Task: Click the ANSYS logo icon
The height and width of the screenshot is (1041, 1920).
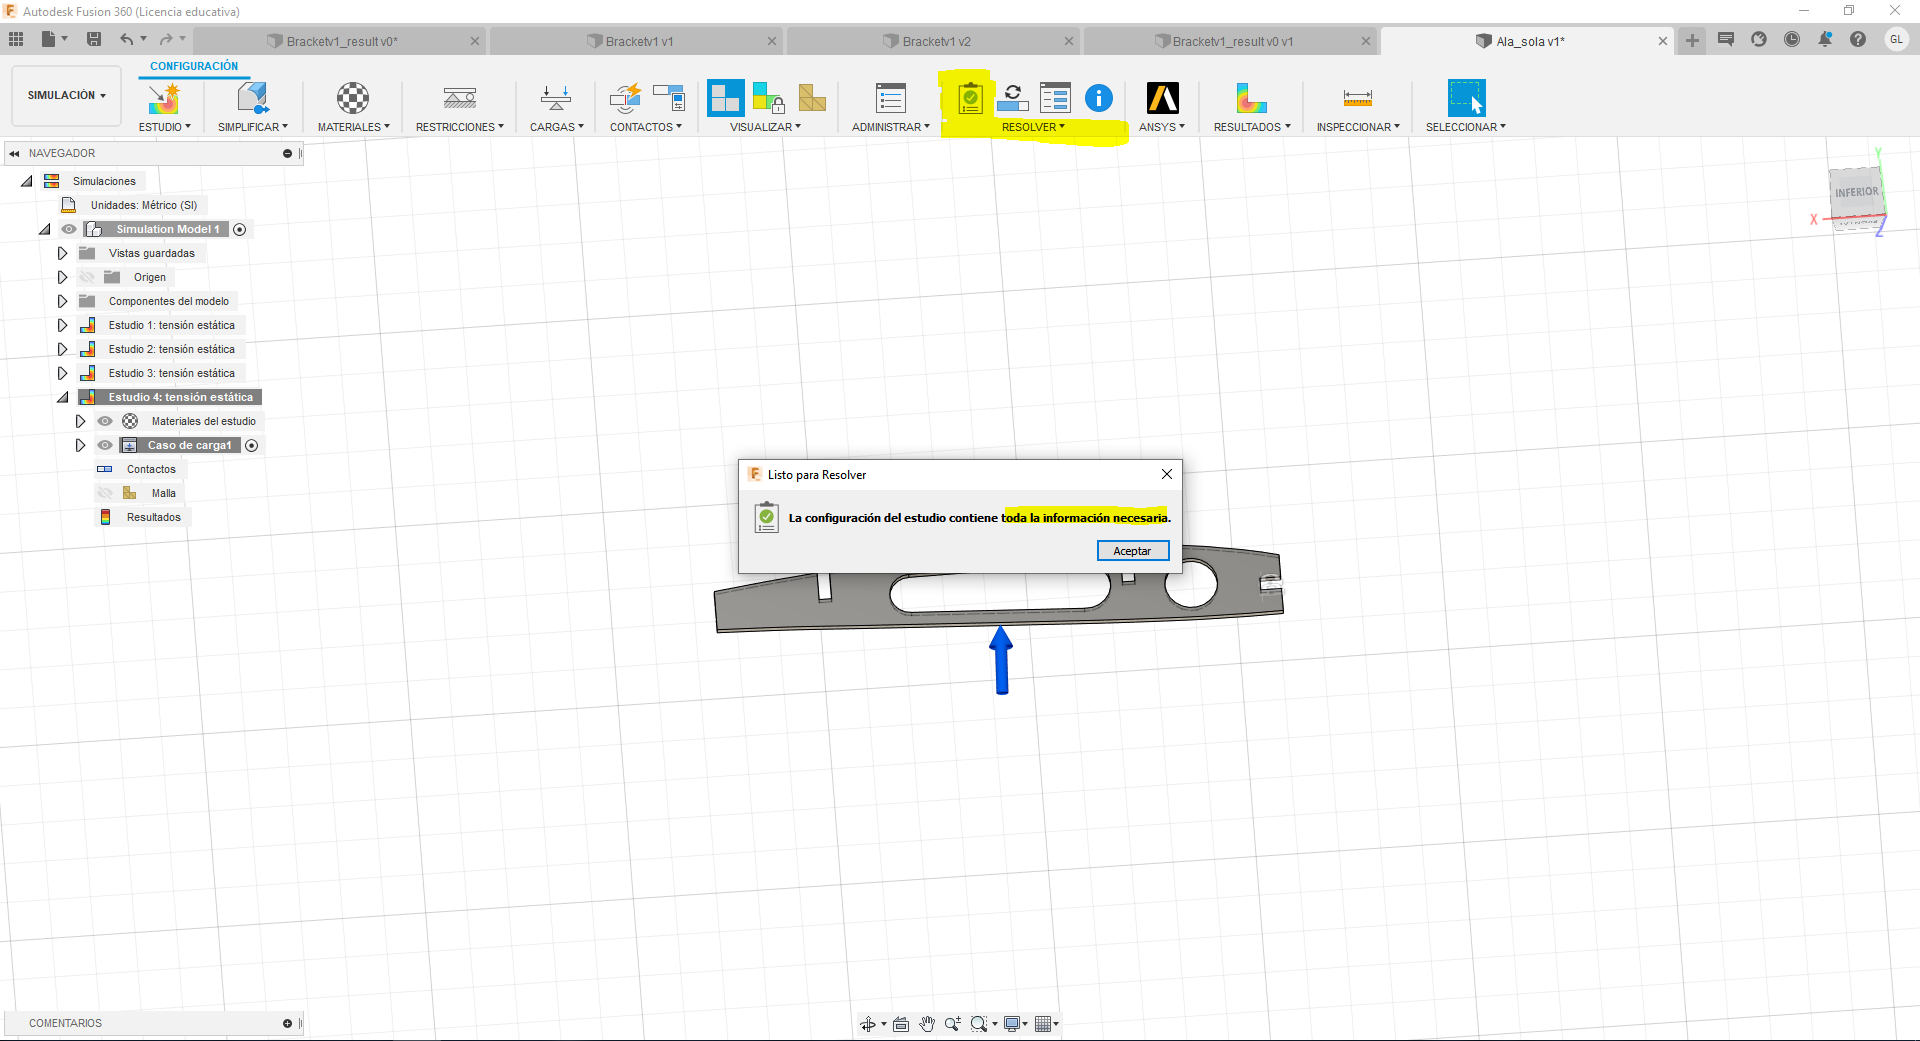Action: [1162, 98]
